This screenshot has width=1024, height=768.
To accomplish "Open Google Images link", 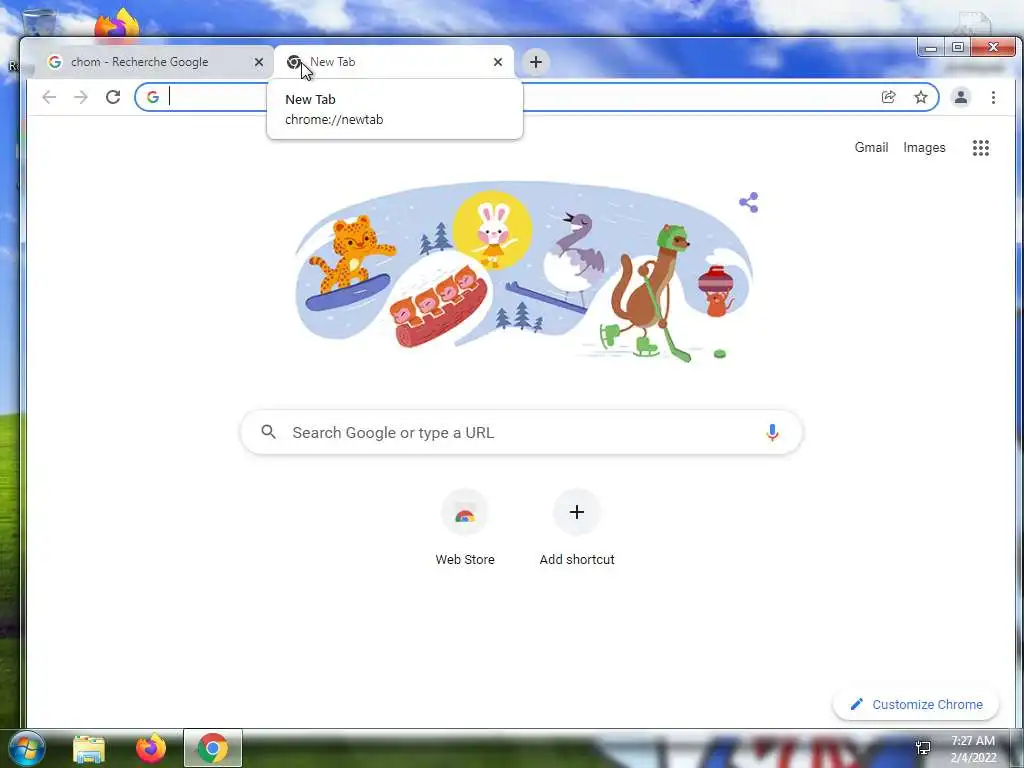I will tap(924, 148).
